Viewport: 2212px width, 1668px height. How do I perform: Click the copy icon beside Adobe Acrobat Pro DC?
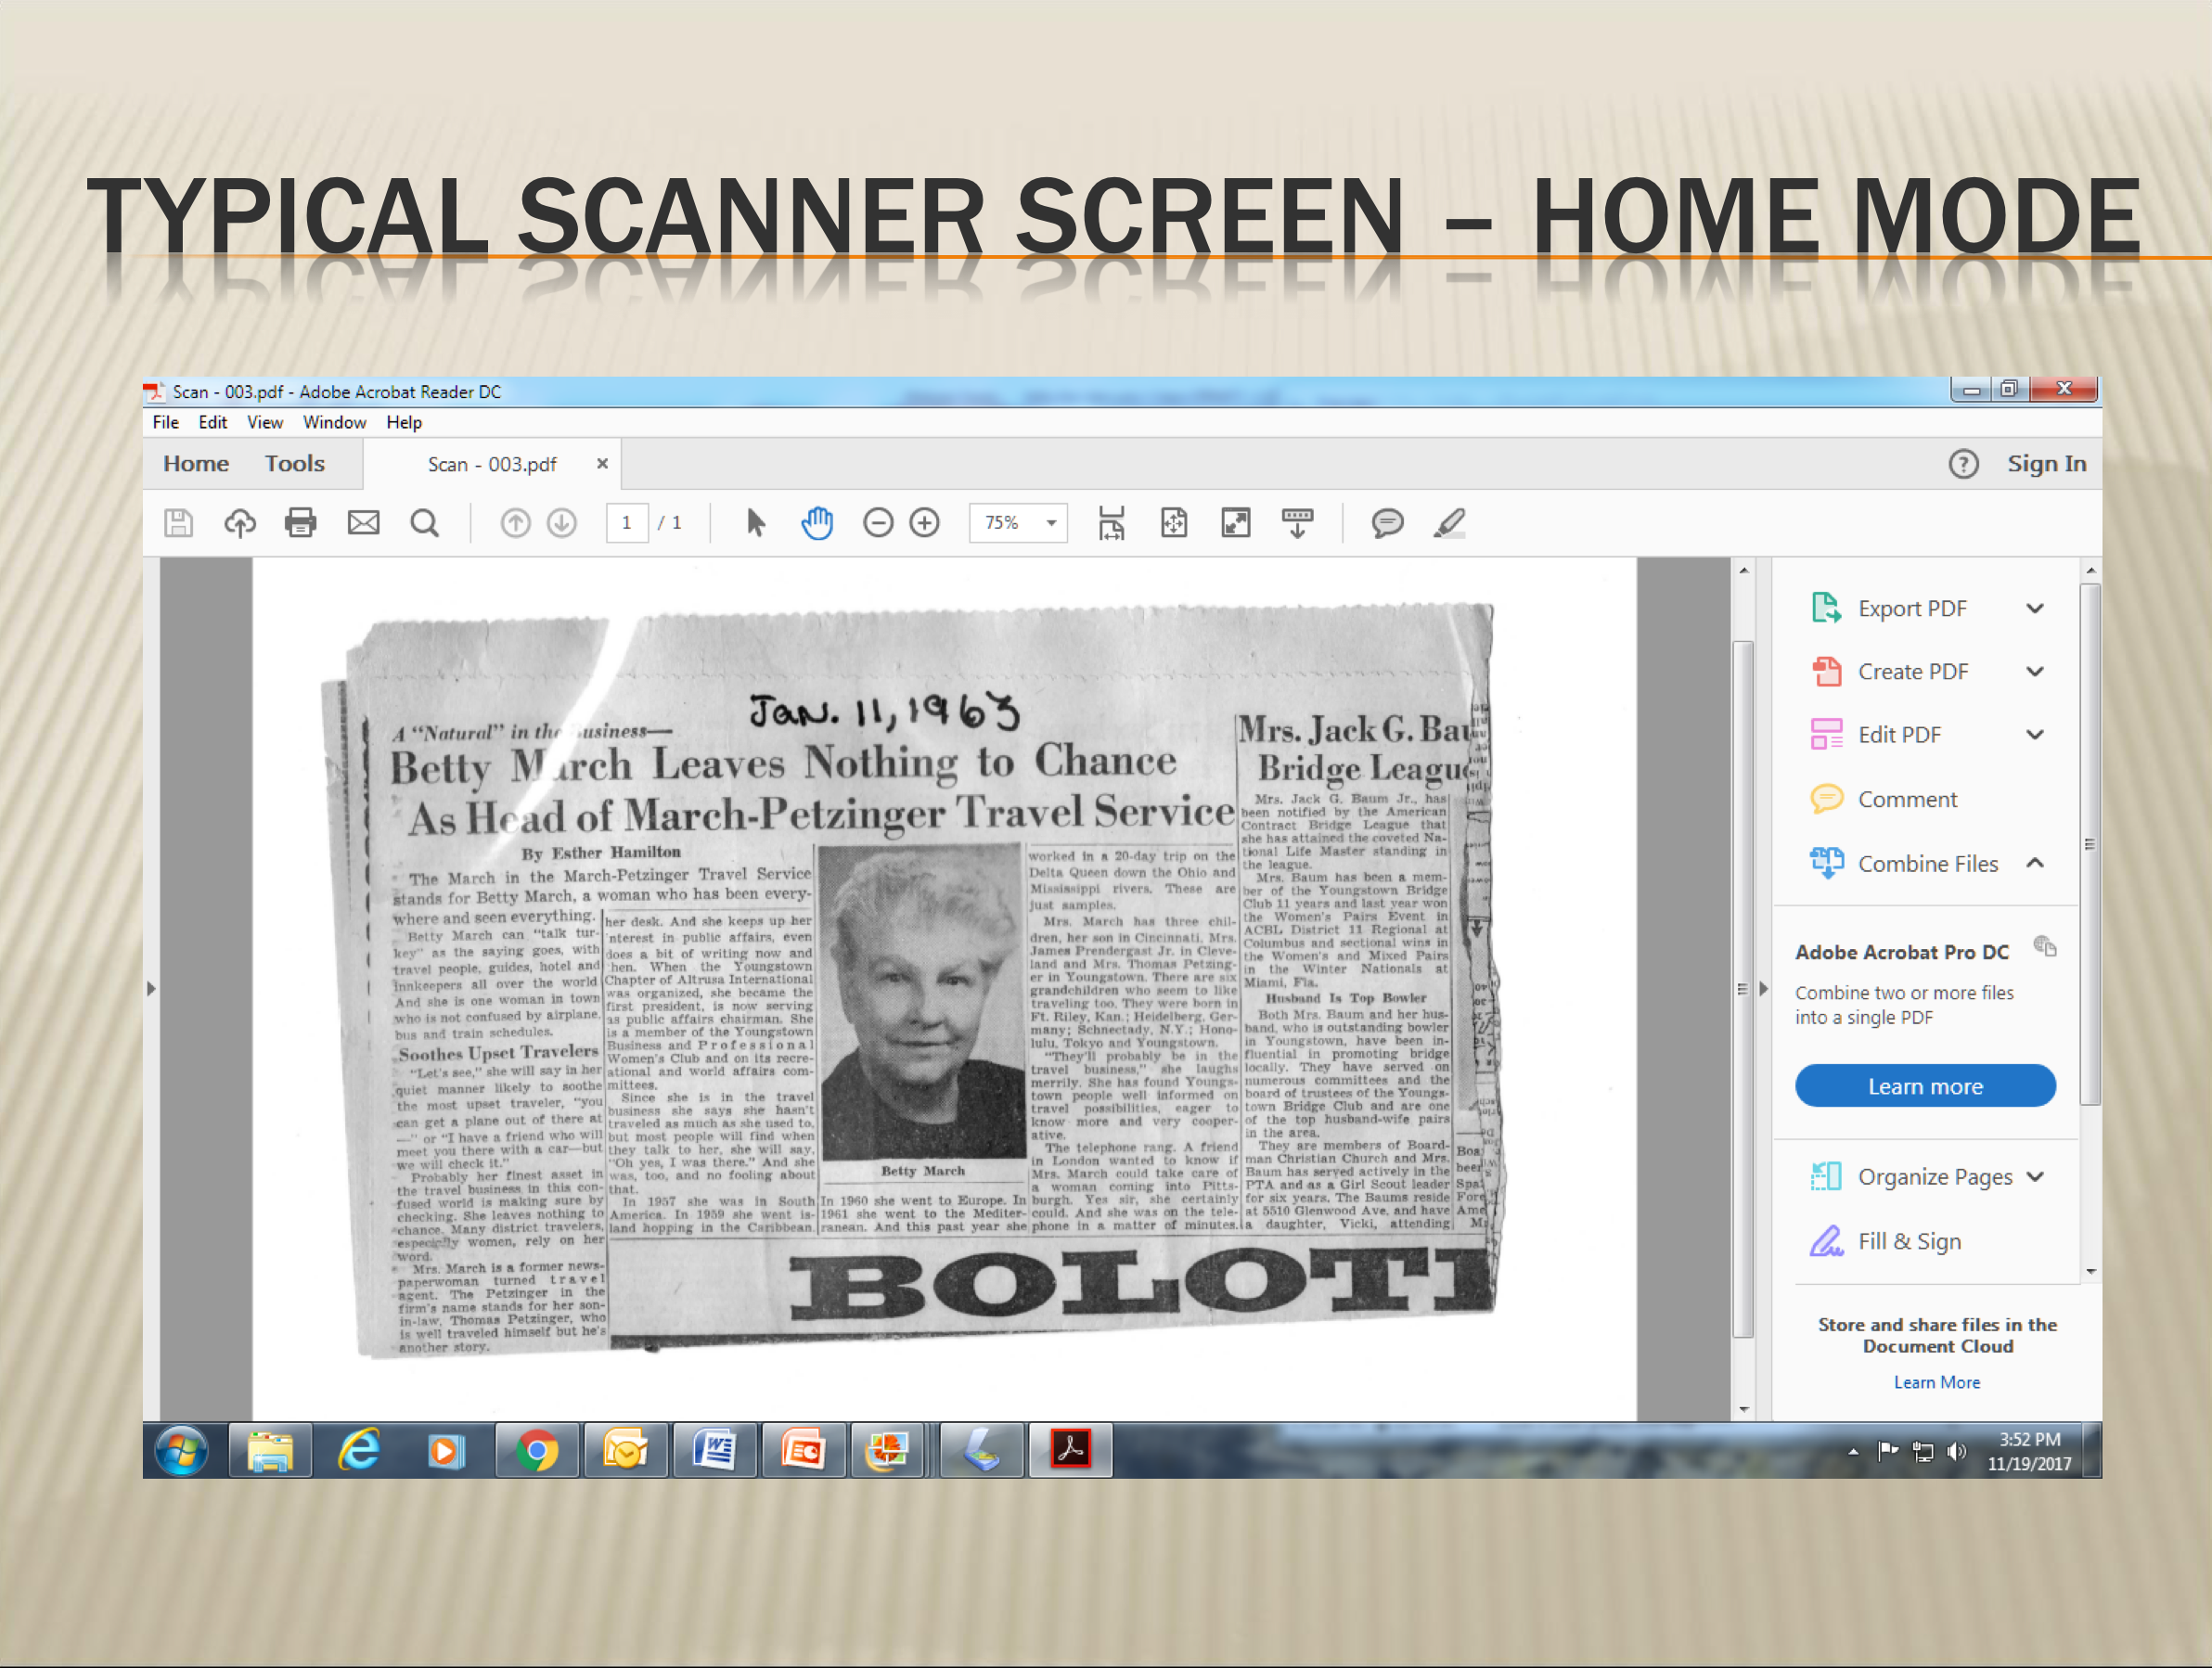pyautogui.click(x=2045, y=946)
